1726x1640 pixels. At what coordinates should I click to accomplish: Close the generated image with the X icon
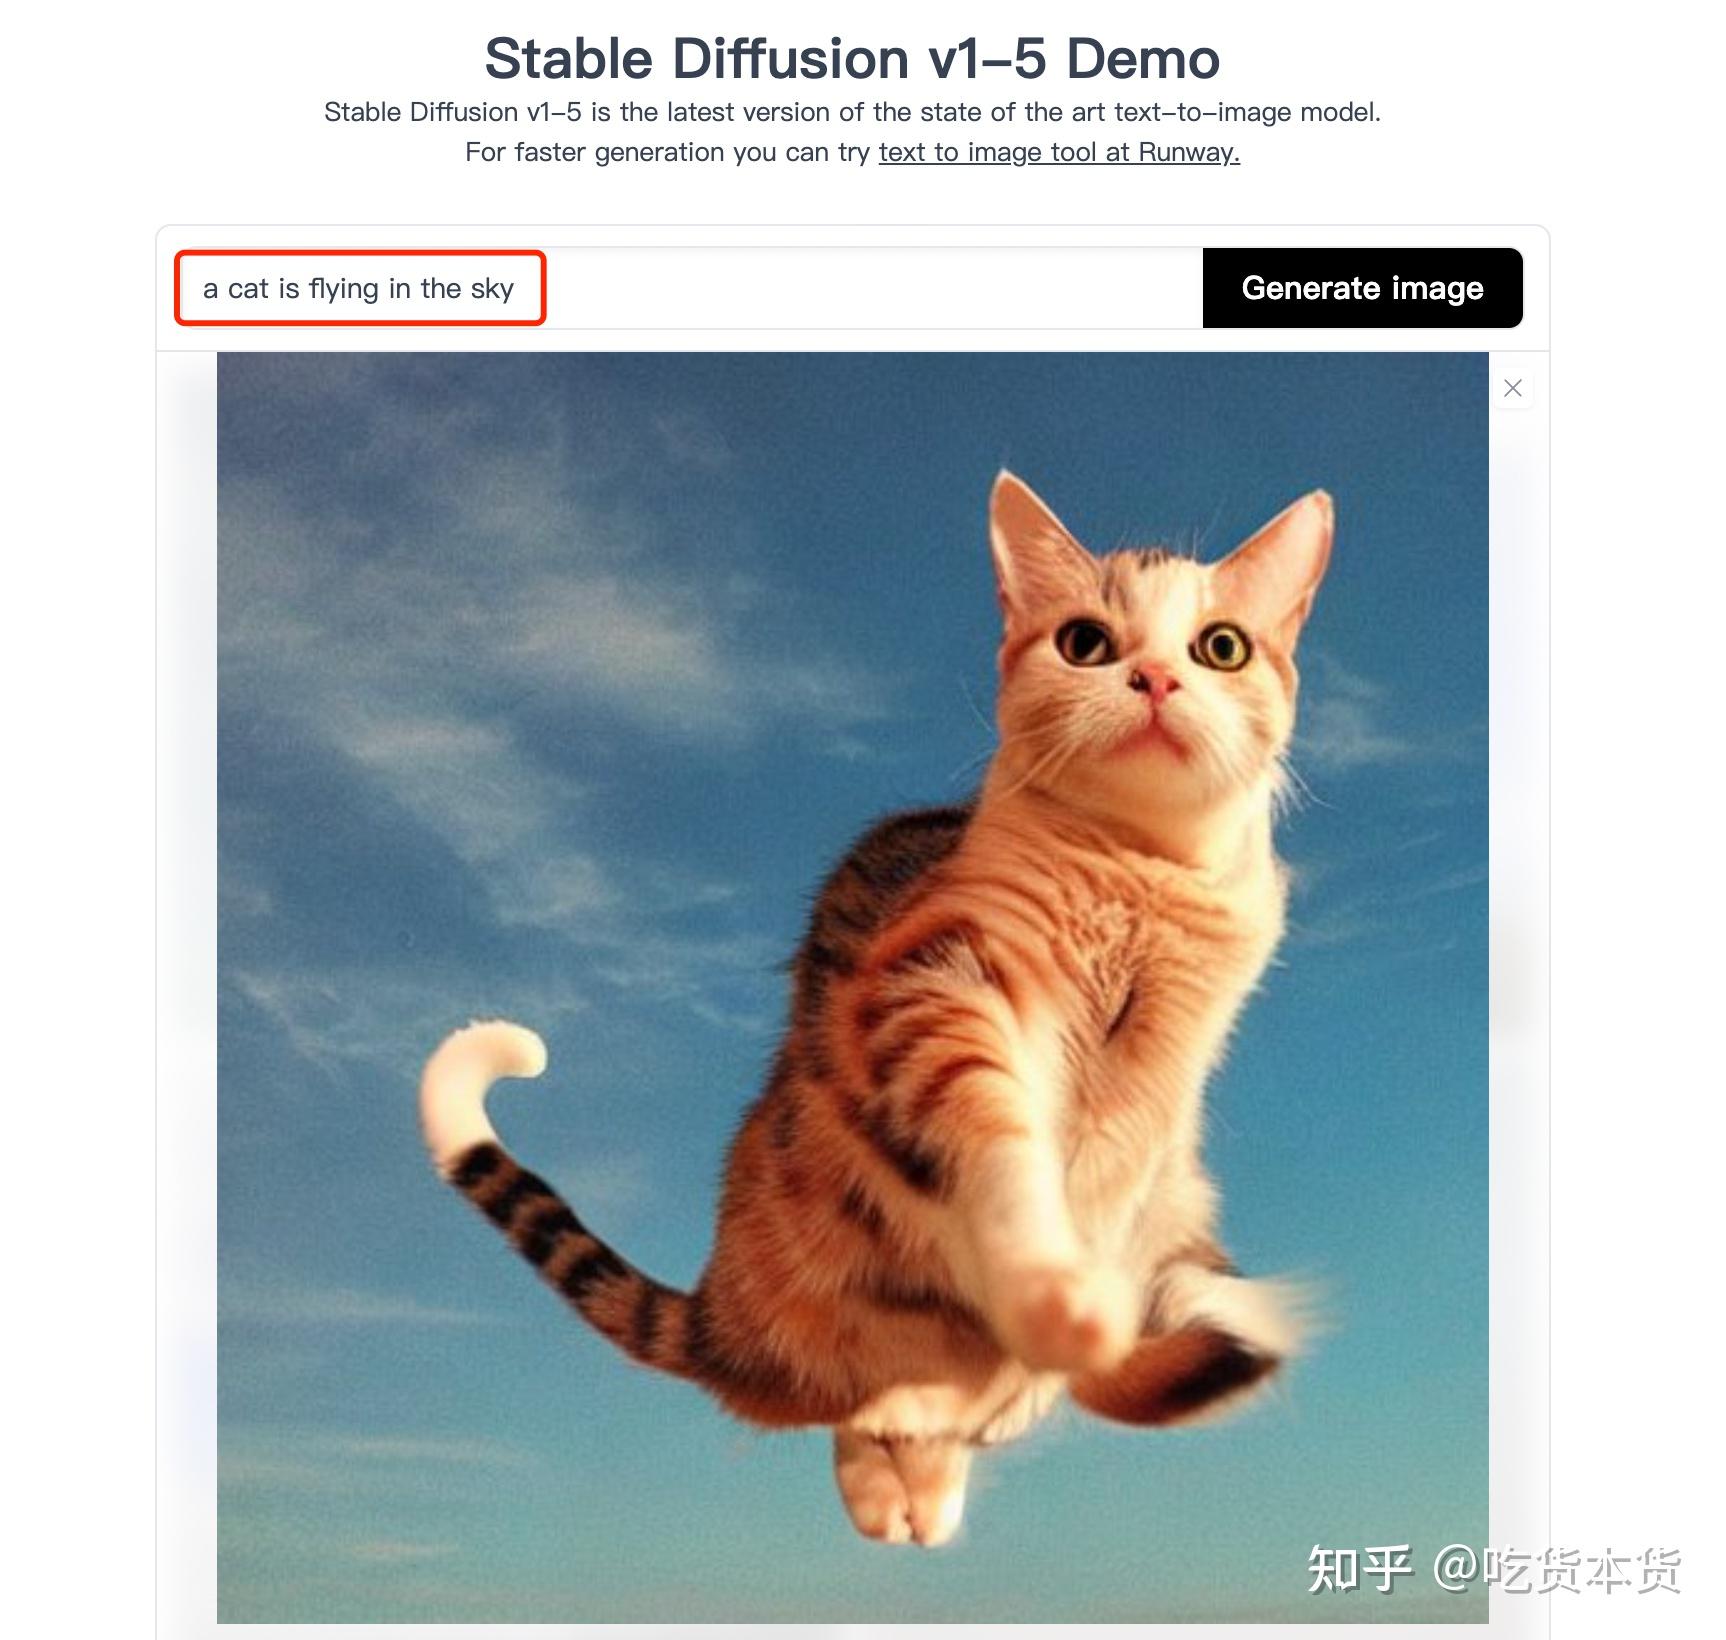point(1512,388)
